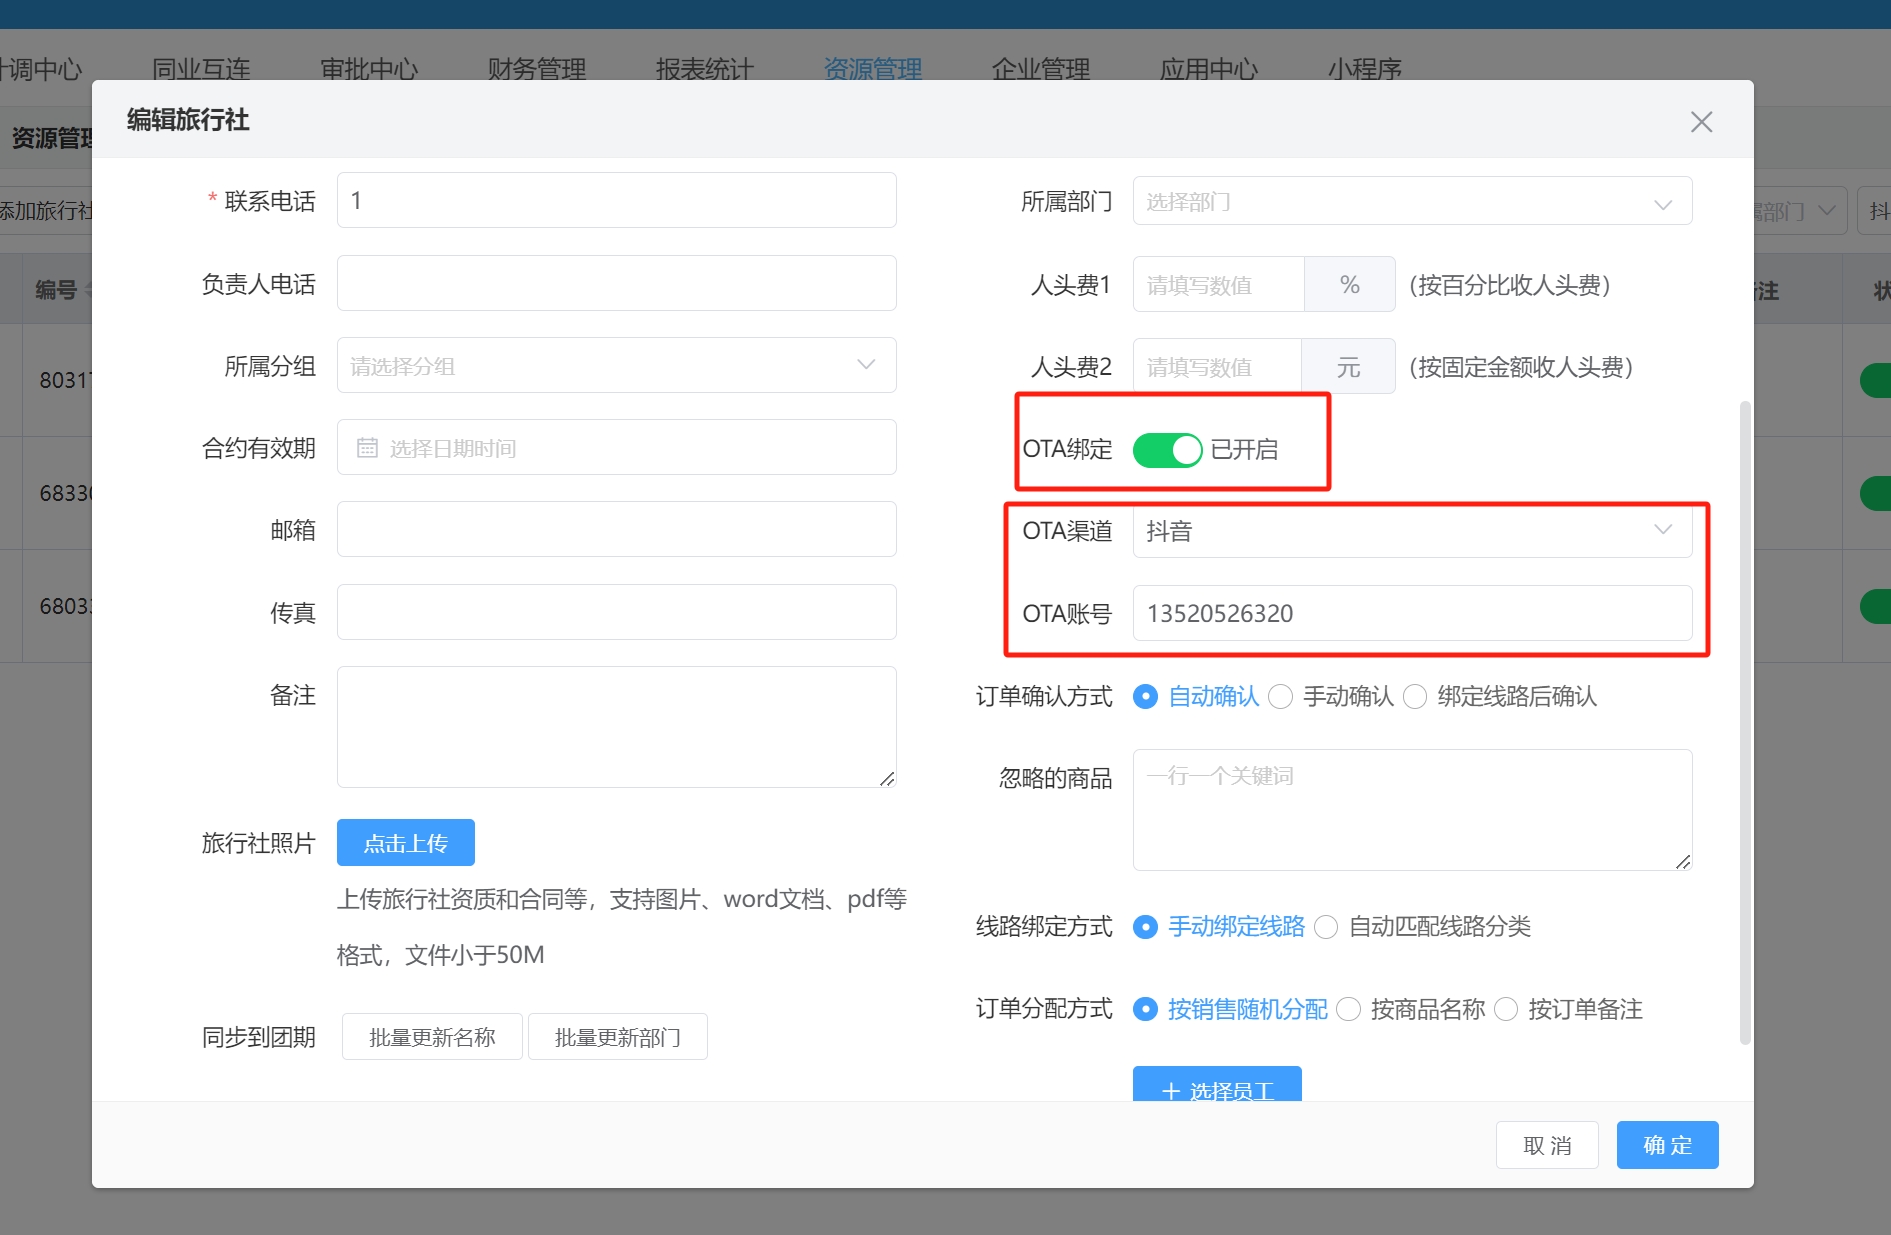The height and width of the screenshot is (1235, 1891).
Task: Close the 编辑旅行社 dialog with the X icon
Action: coord(1701,122)
